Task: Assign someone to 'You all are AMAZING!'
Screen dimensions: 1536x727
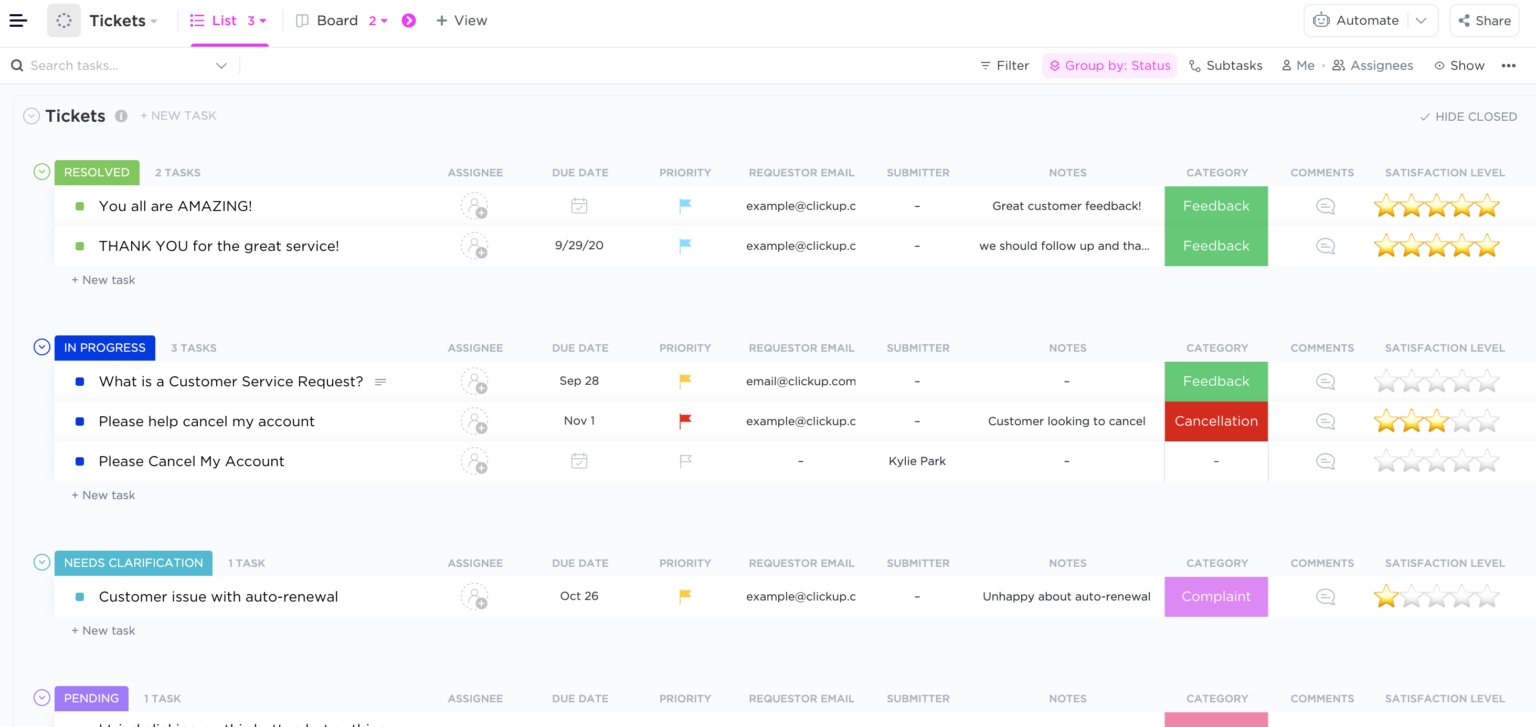Action: coord(475,205)
